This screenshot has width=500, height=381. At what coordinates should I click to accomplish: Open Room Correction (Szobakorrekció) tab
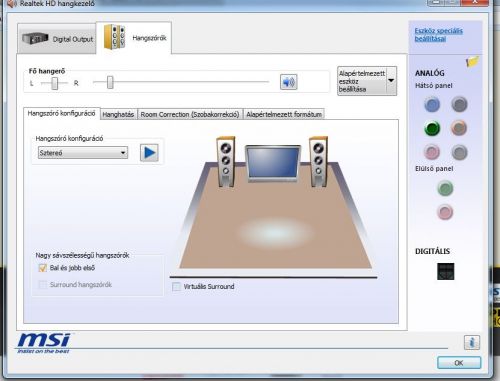190,114
